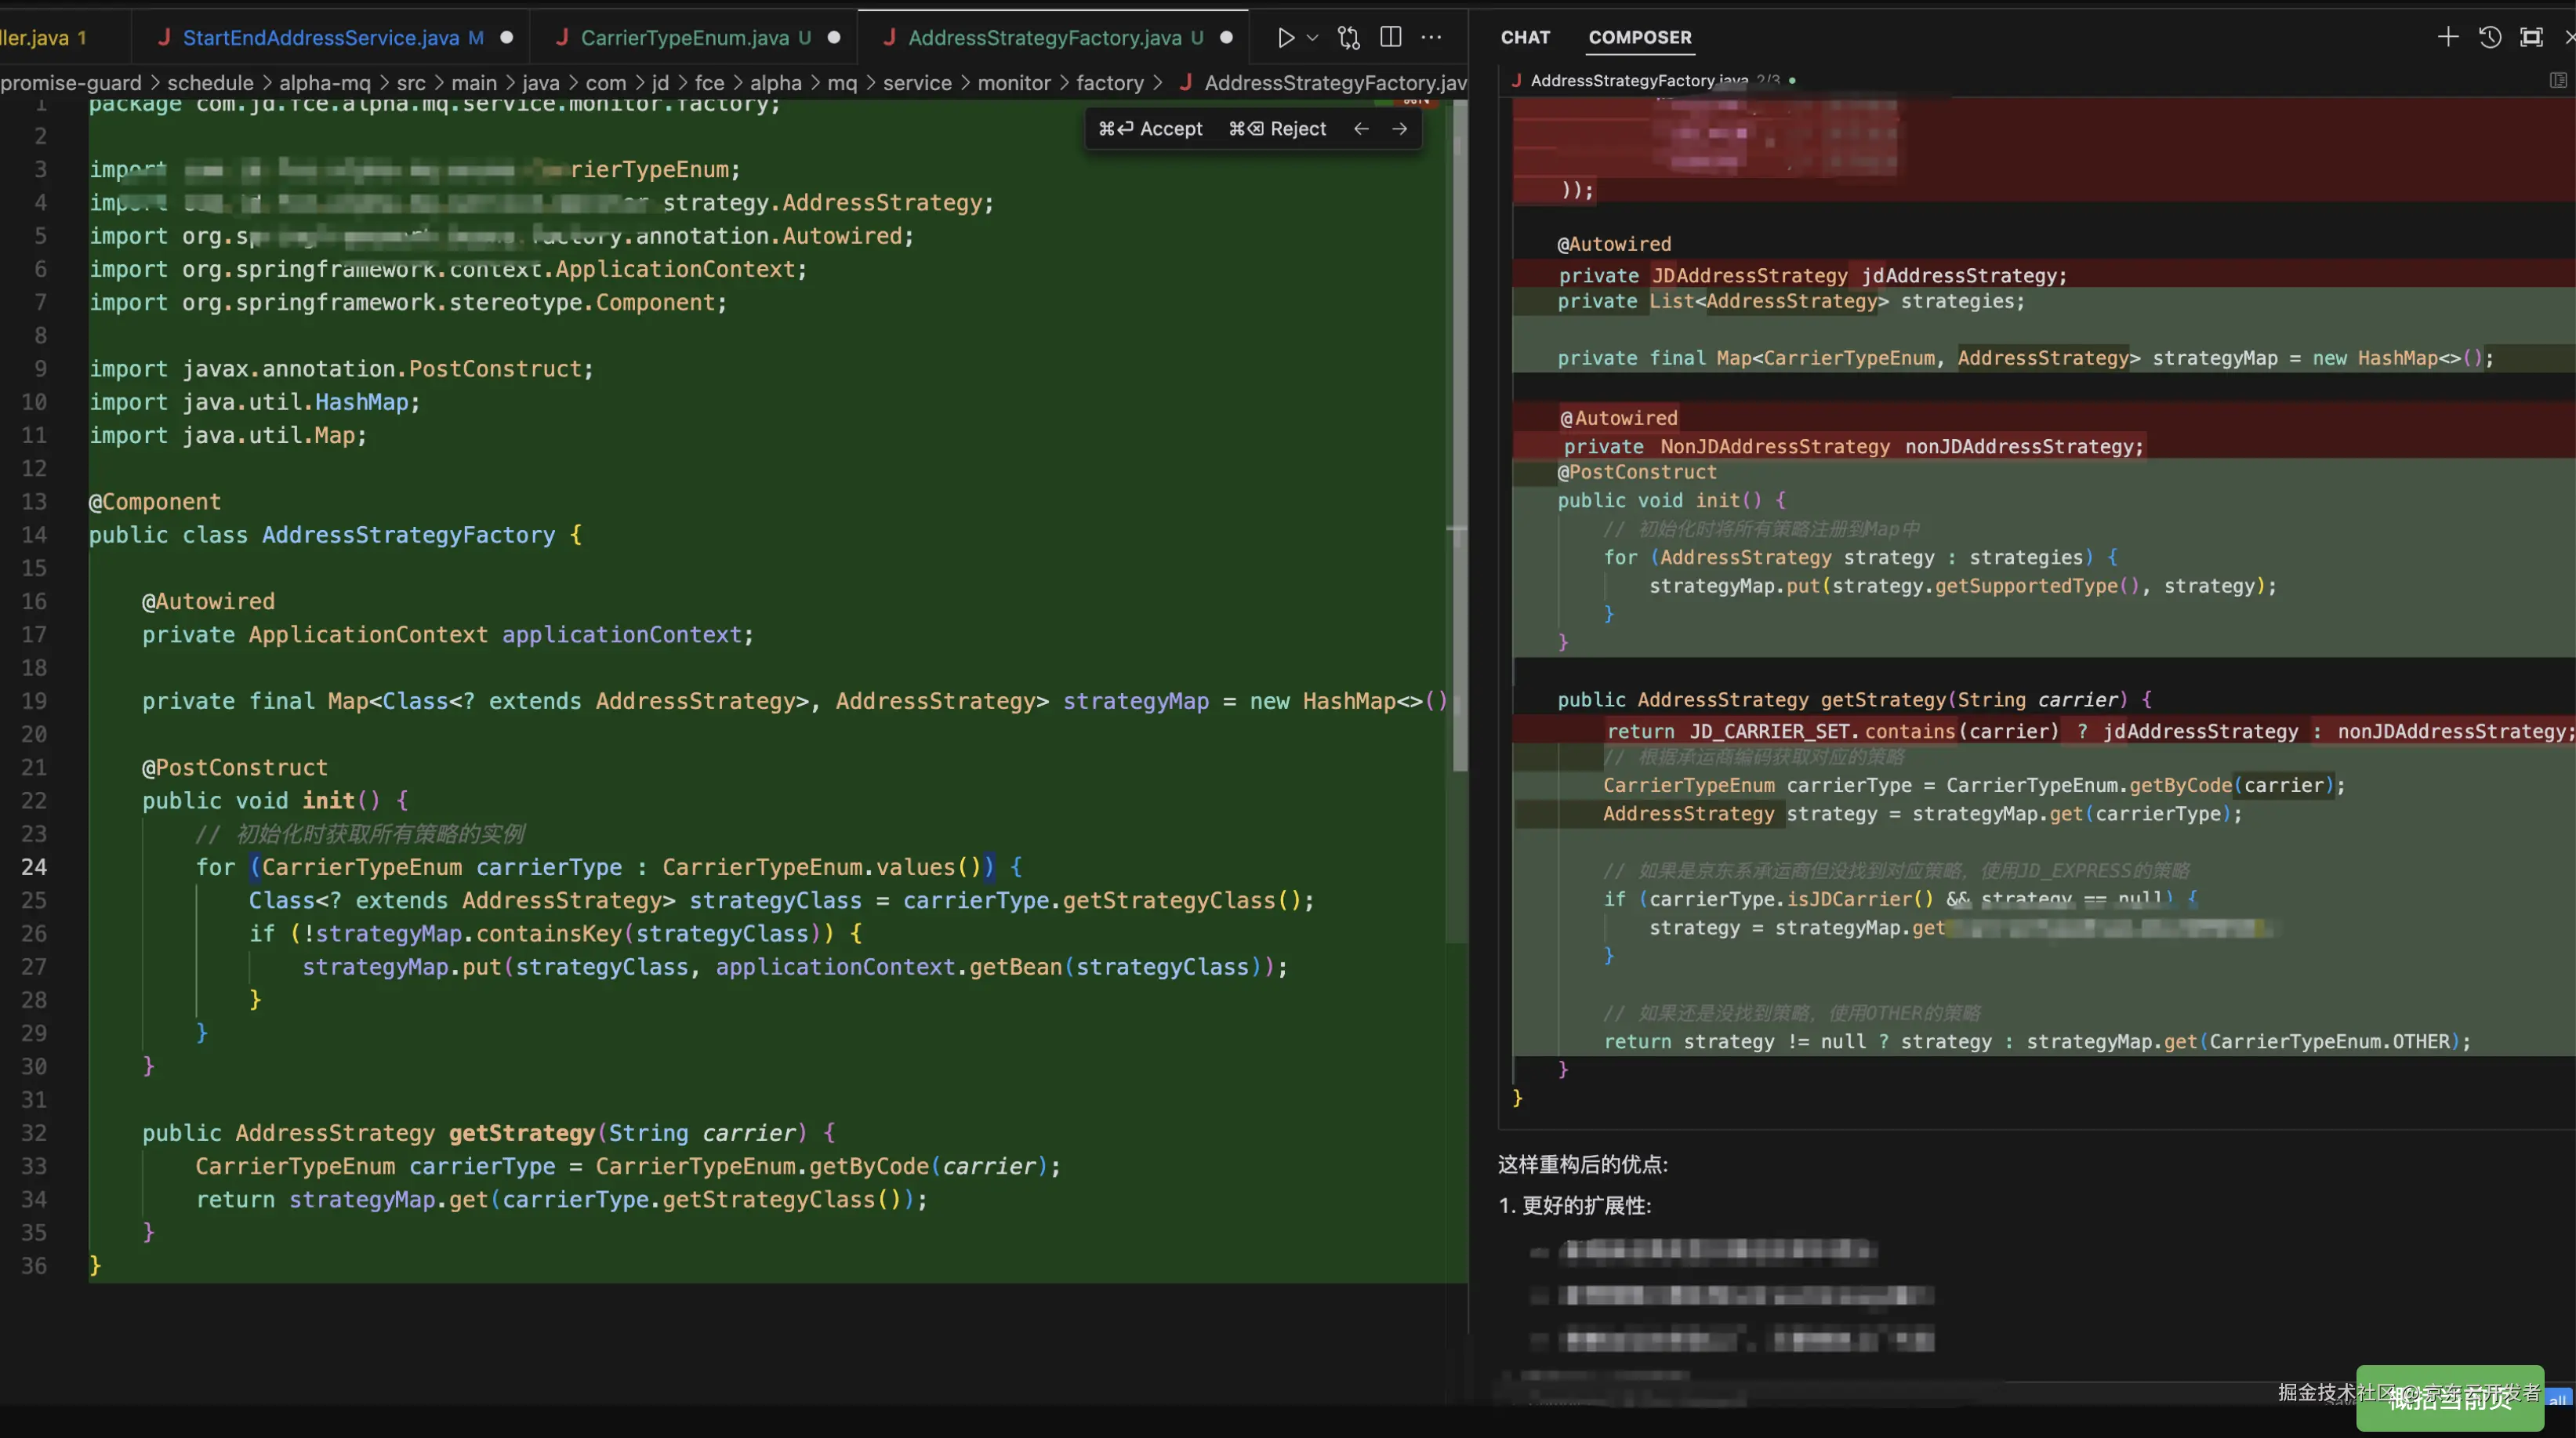Open run options dropdown arrow
This screenshot has height=1438, width=2576.
[1313, 37]
